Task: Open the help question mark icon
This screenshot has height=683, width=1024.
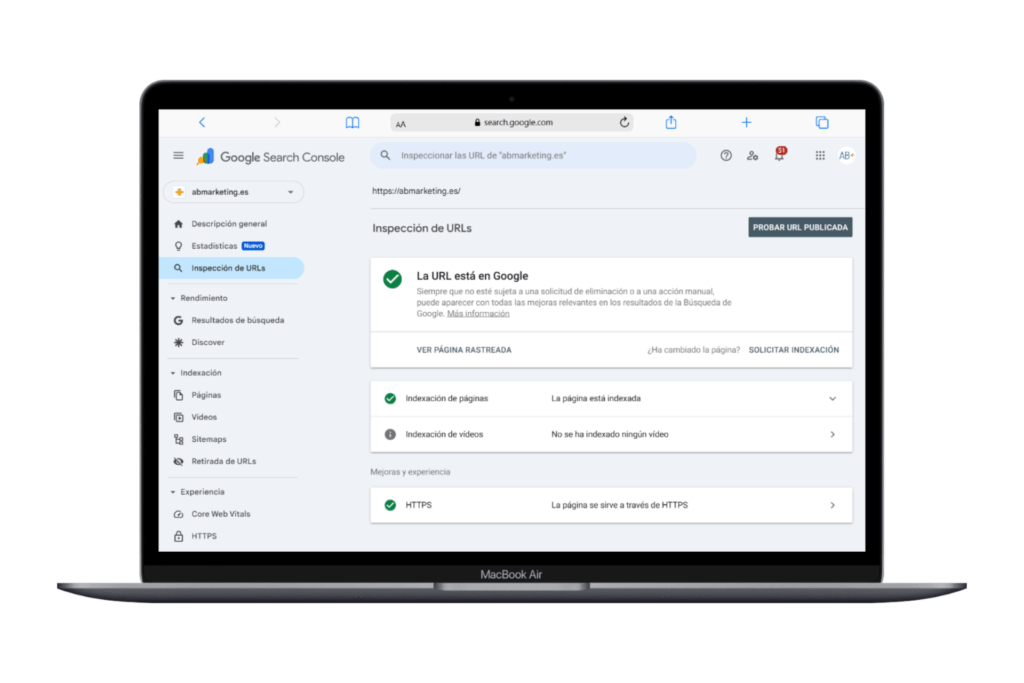Action: 726,155
